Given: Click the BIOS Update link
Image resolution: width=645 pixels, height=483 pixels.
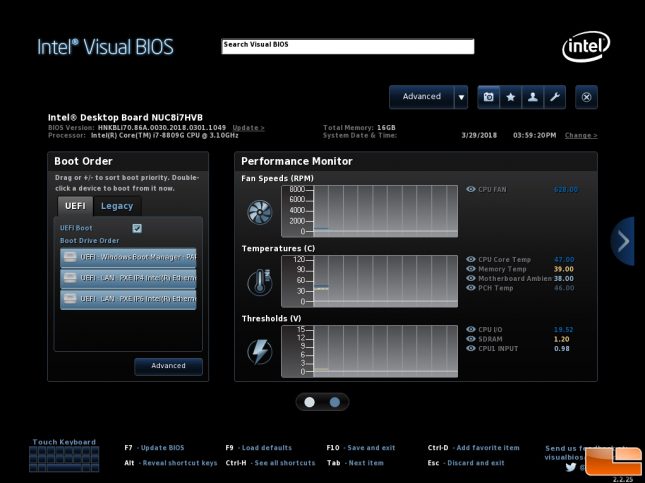Looking at the screenshot, I should [248, 128].
